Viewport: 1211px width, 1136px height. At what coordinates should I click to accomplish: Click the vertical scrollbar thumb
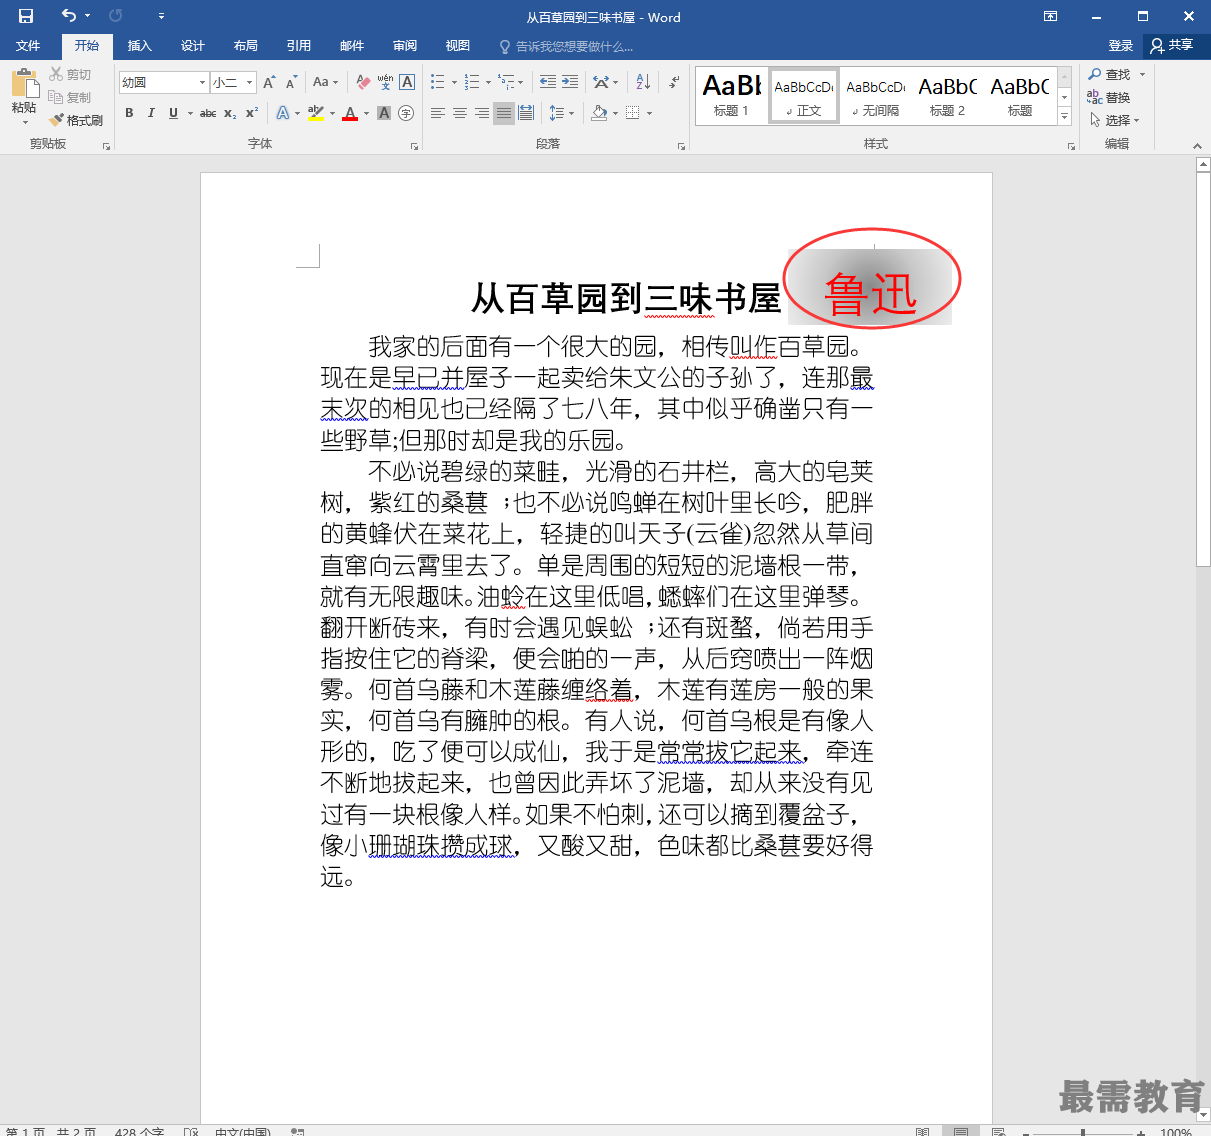pyautogui.click(x=1203, y=370)
